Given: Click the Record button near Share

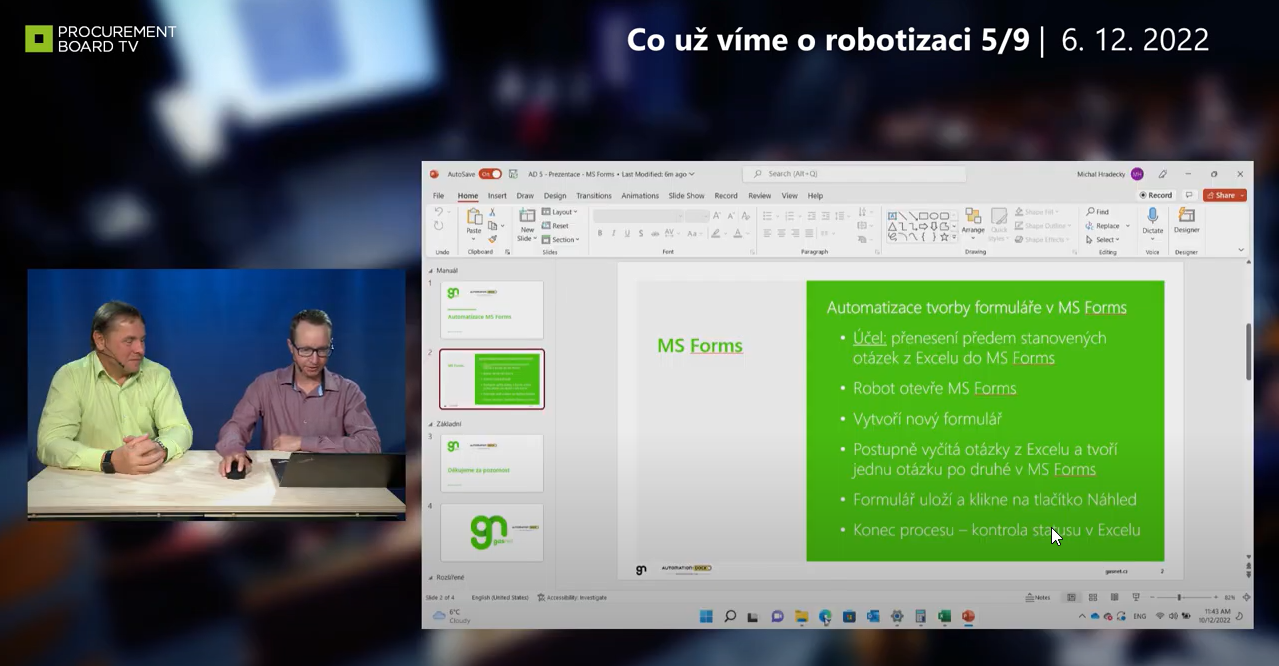Looking at the screenshot, I should tap(1156, 195).
